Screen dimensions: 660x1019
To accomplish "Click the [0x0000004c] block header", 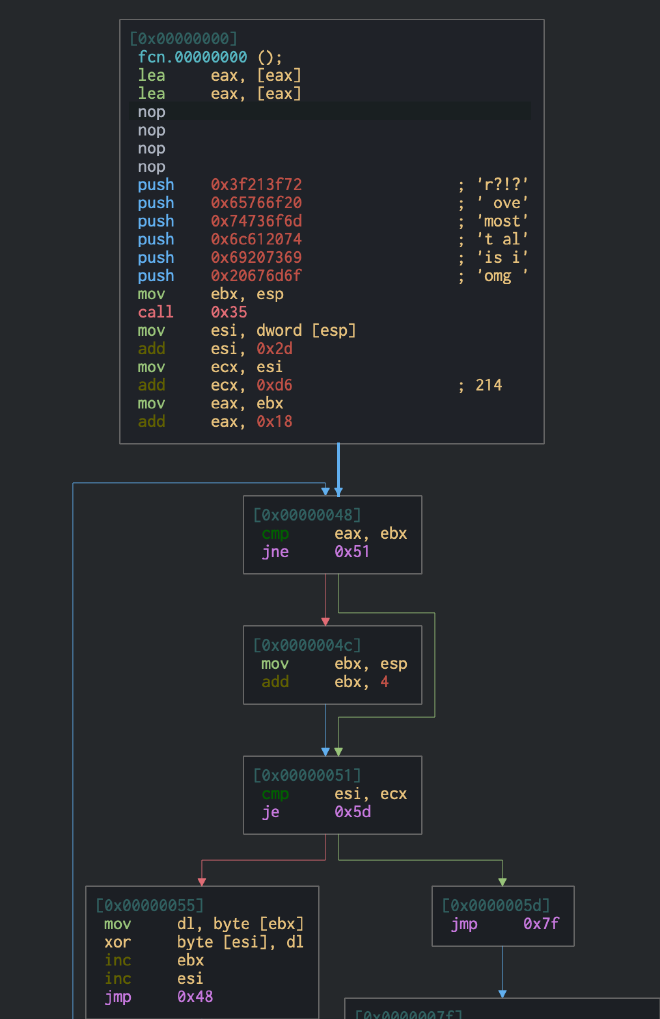I will [307, 645].
